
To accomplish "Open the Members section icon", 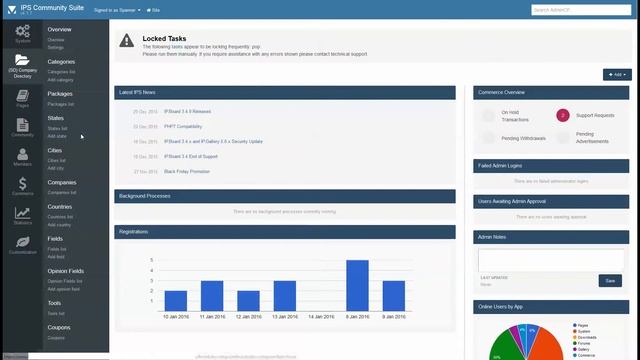I will point(22,154).
